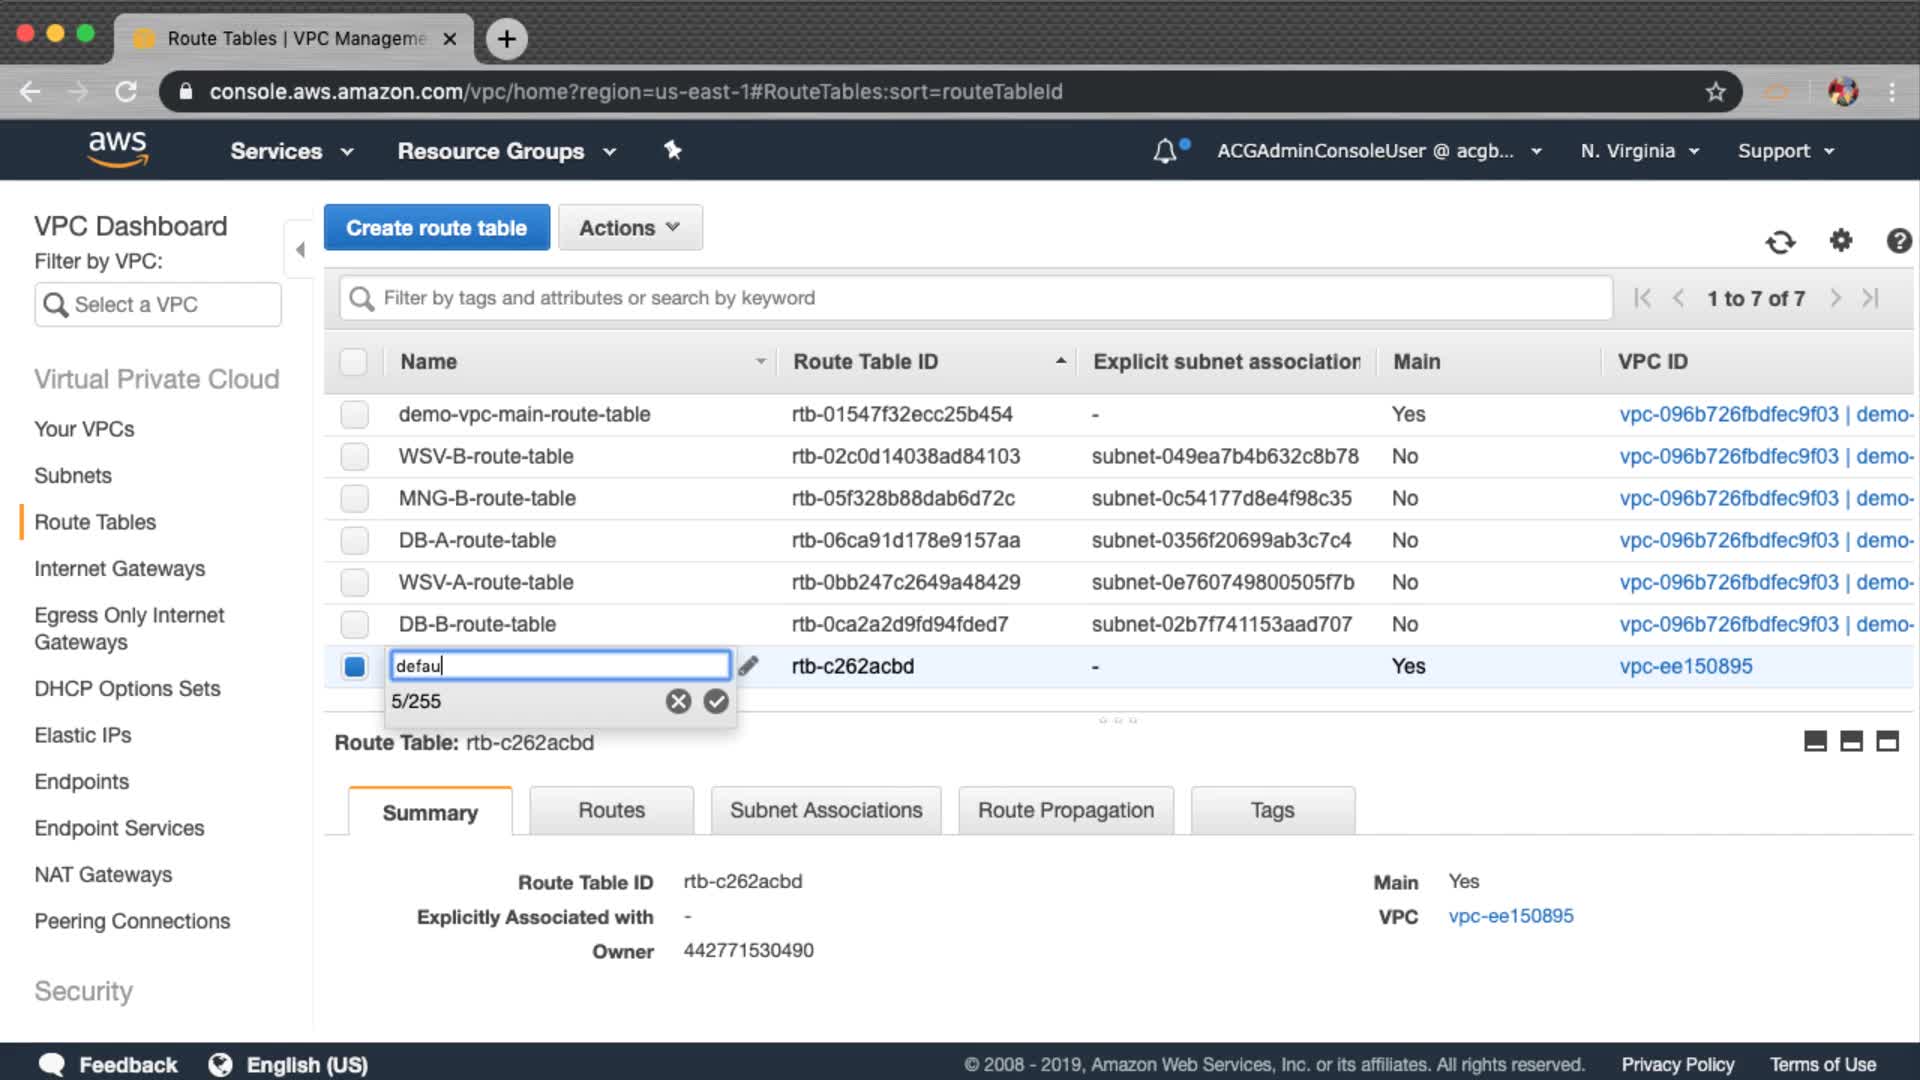Click the notifications bell icon
This screenshot has height=1080, width=1920.
tap(1164, 151)
